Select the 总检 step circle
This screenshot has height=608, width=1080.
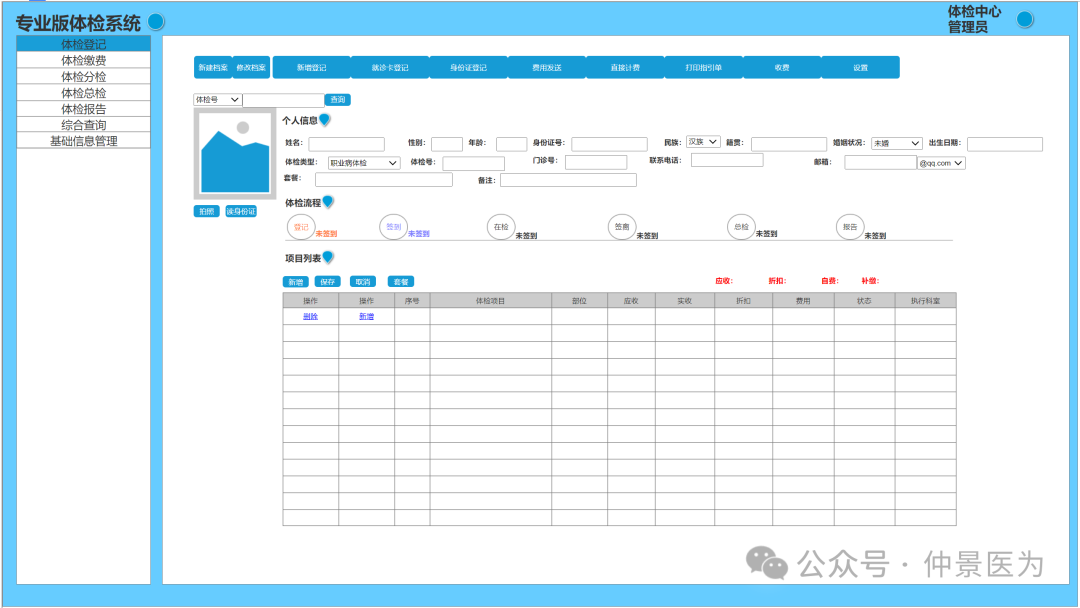(x=740, y=227)
